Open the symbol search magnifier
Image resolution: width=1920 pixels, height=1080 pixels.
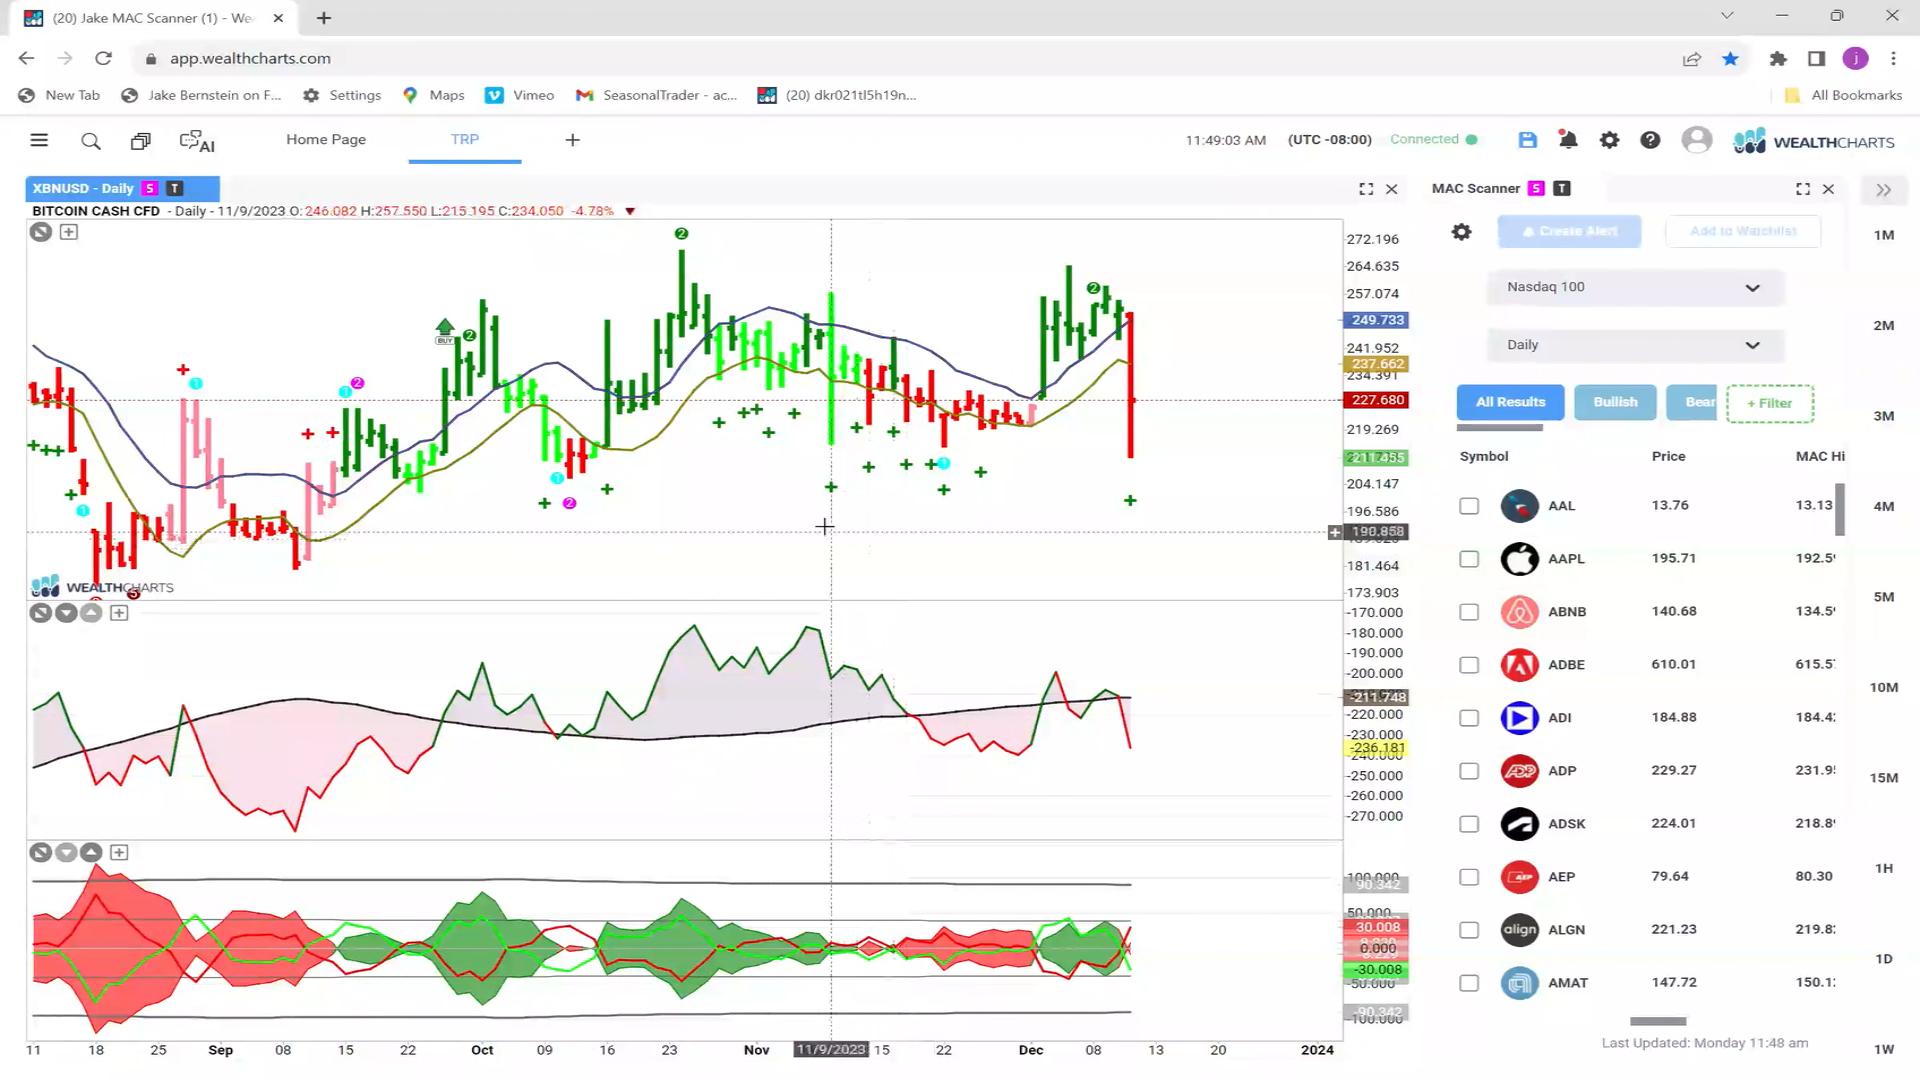pyautogui.click(x=91, y=141)
